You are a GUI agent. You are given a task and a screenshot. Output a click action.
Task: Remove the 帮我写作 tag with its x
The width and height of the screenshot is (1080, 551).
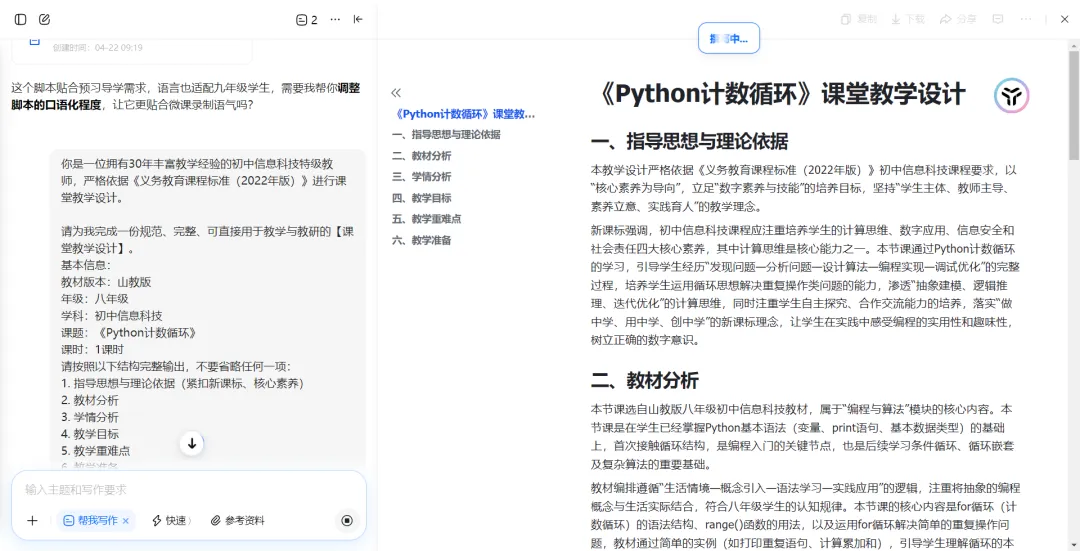click(125, 521)
